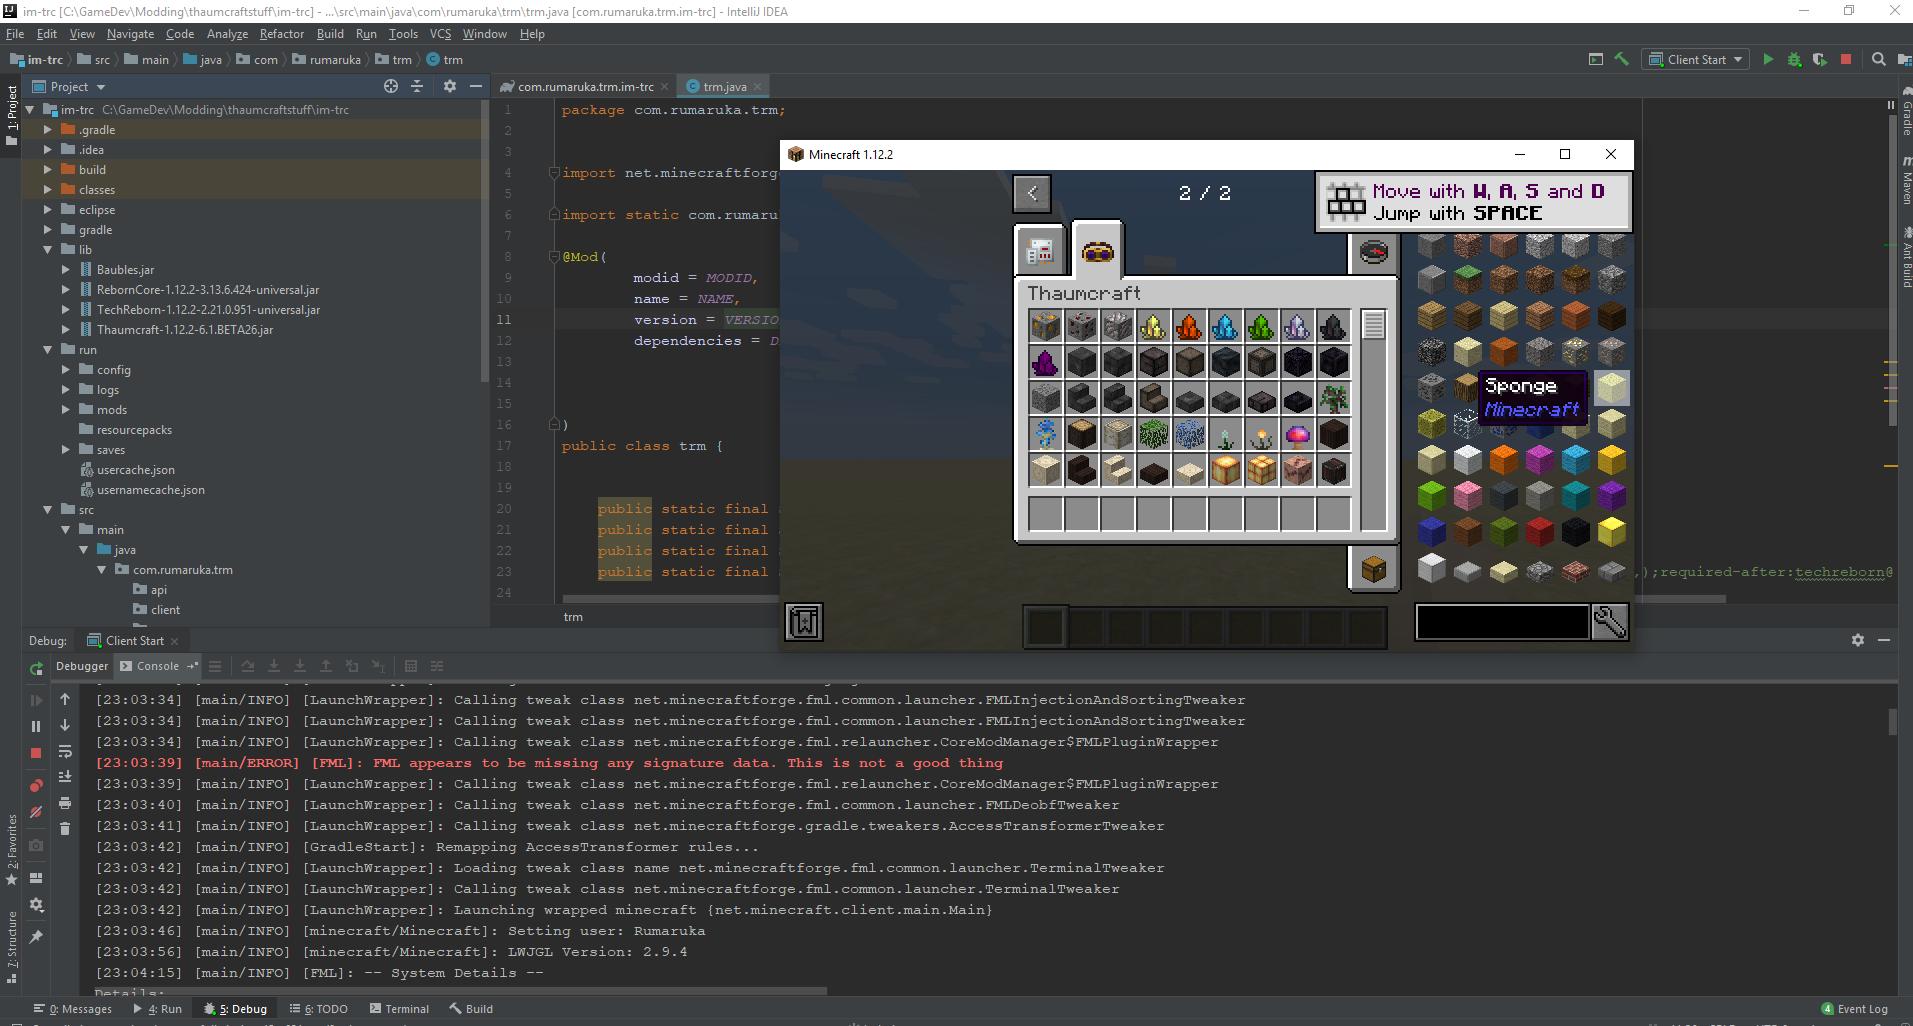Click Minecraft creative inventory scrollbar handle
Image resolution: width=1913 pixels, height=1026 pixels.
(x=1373, y=325)
